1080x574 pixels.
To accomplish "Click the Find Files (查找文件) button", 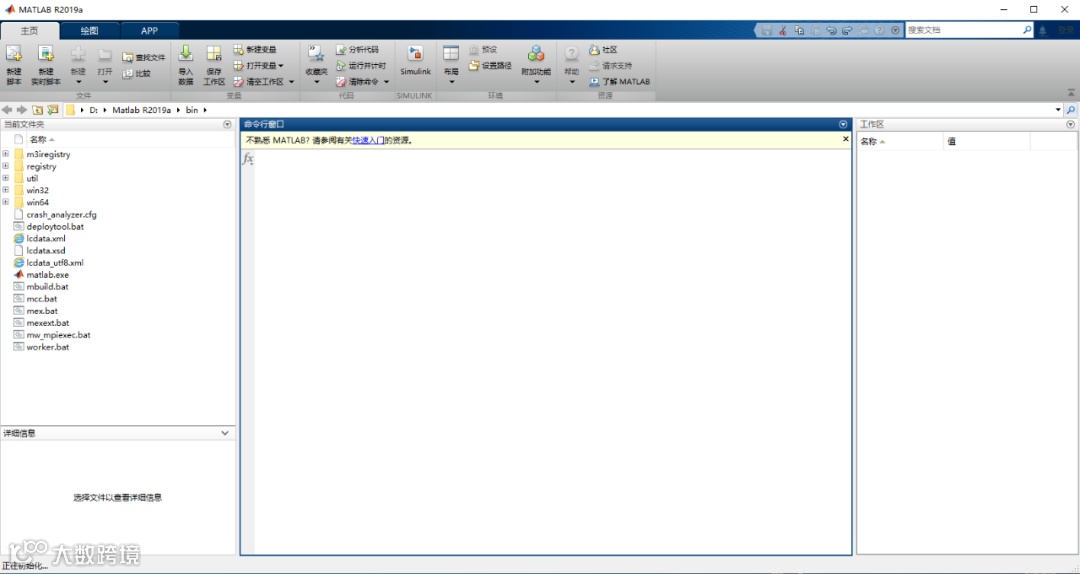I will pos(144,57).
